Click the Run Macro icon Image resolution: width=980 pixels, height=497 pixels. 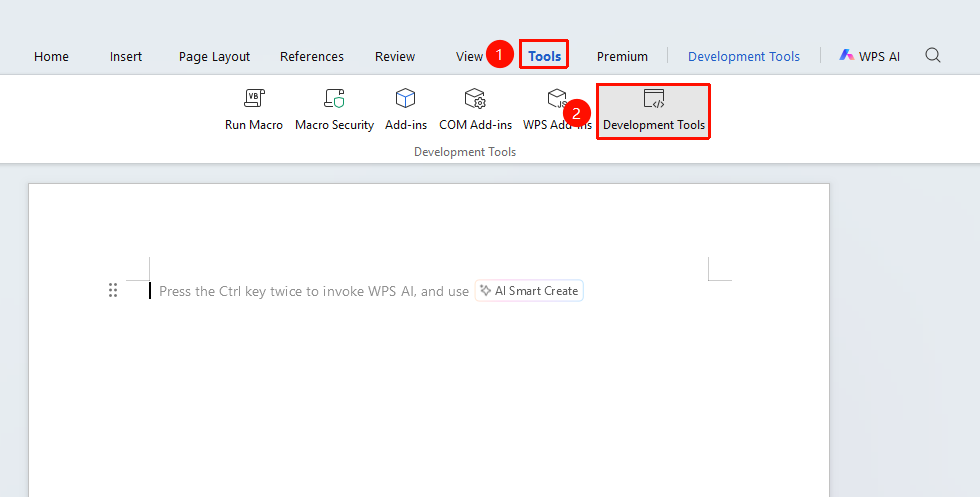(x=254, y=98)
